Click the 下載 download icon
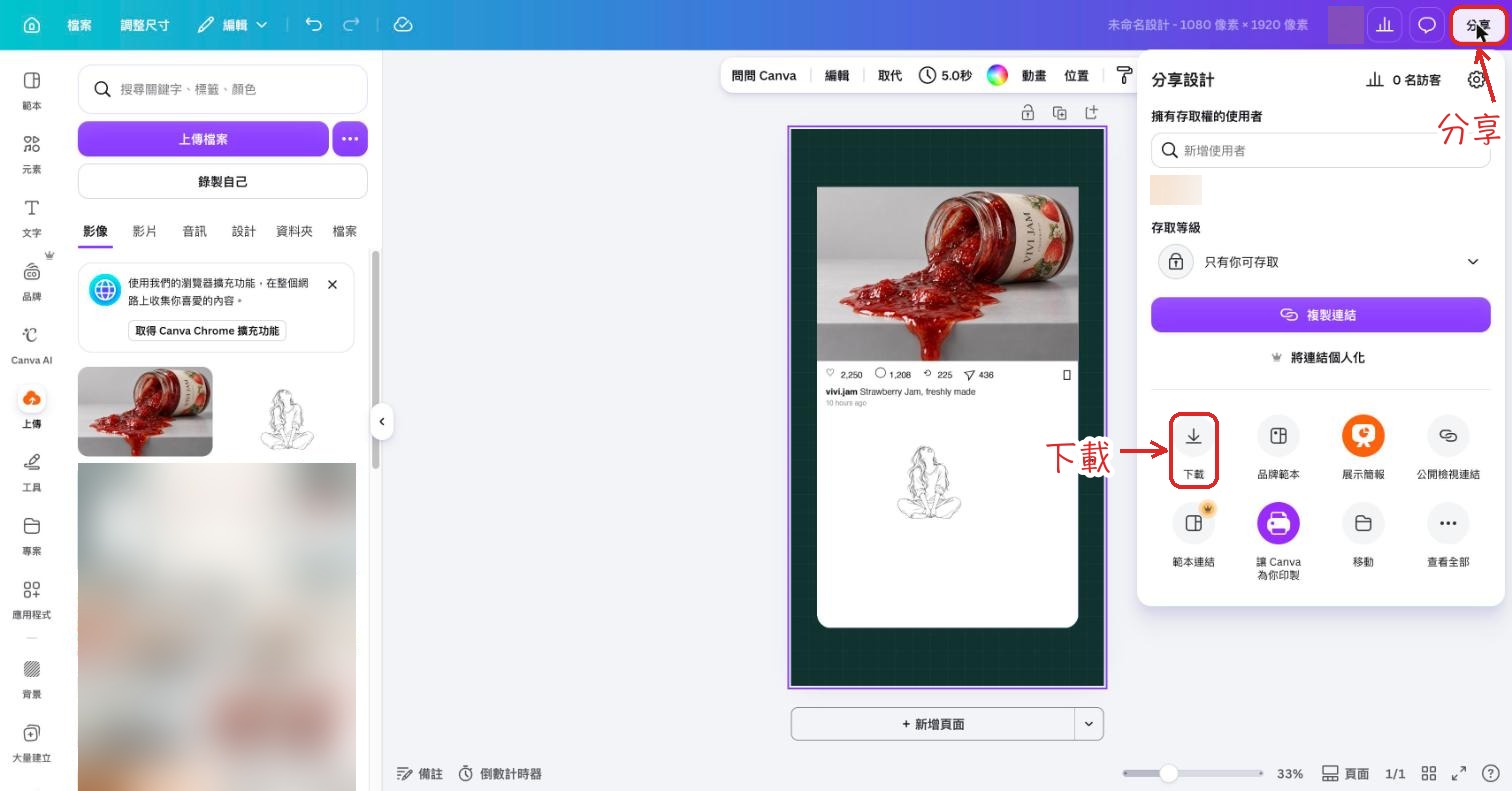 [1193, 436]
